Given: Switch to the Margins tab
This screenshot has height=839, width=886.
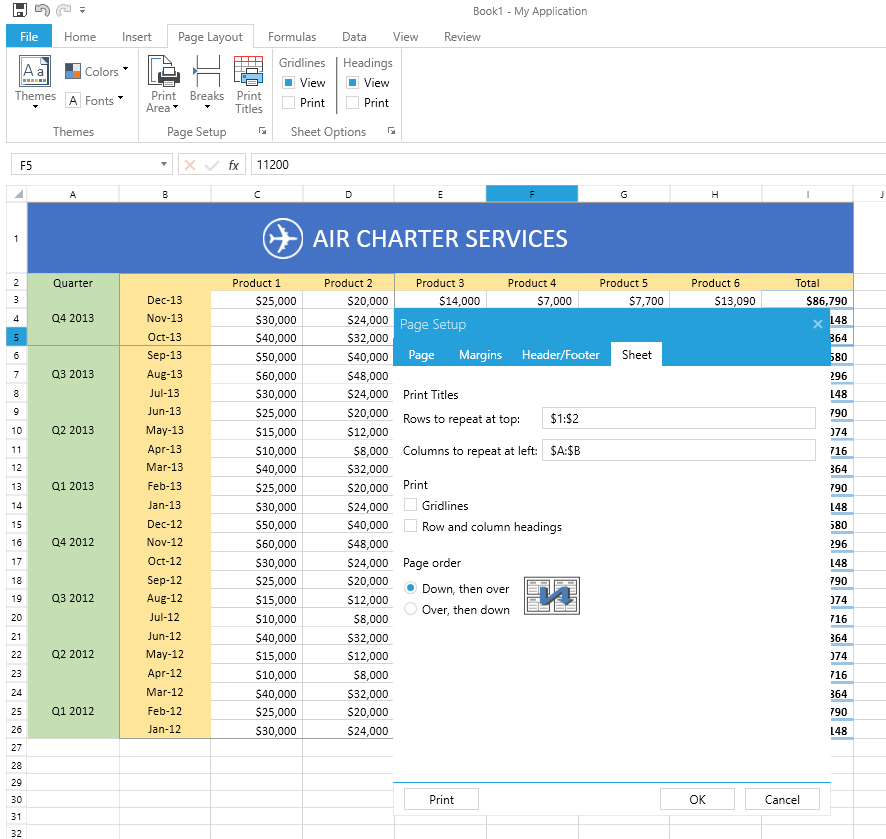Looking at the screenshot, I should pyautogui.click(x=481, y=354).
